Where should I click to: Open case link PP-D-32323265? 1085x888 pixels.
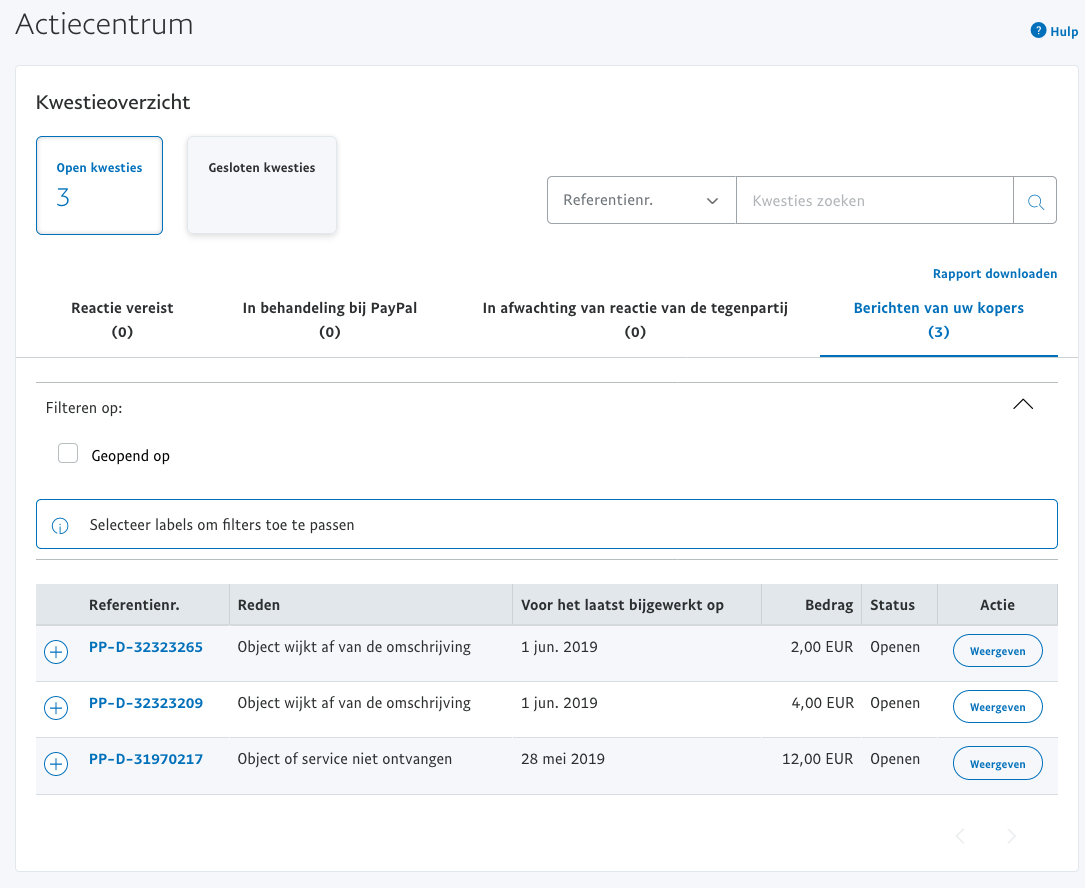pyautogui.click(x=146, y=647)
